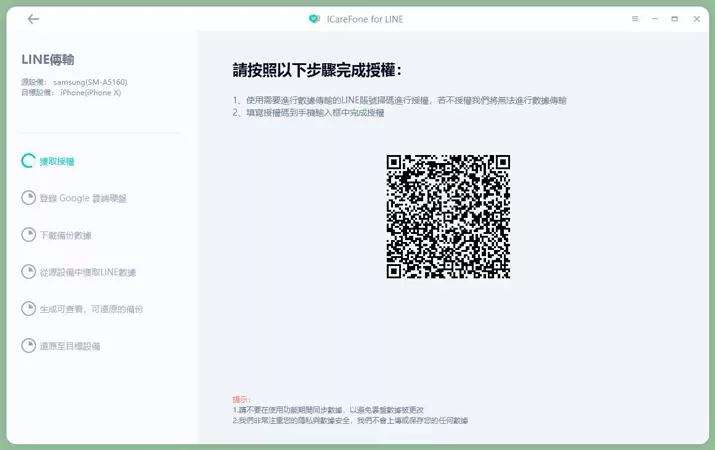Viewport: 715px width, 450px height.
Task: Maximize the iCareFone window
Action: 674,19
